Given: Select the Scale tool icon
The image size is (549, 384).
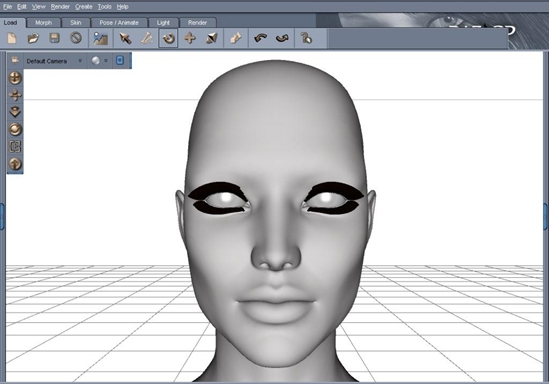Looking at the screenshot, I should 211,38.
